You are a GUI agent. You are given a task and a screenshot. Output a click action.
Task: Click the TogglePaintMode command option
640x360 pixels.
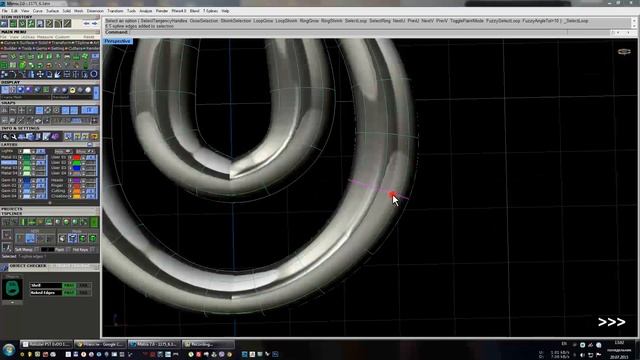click(467, 21)
